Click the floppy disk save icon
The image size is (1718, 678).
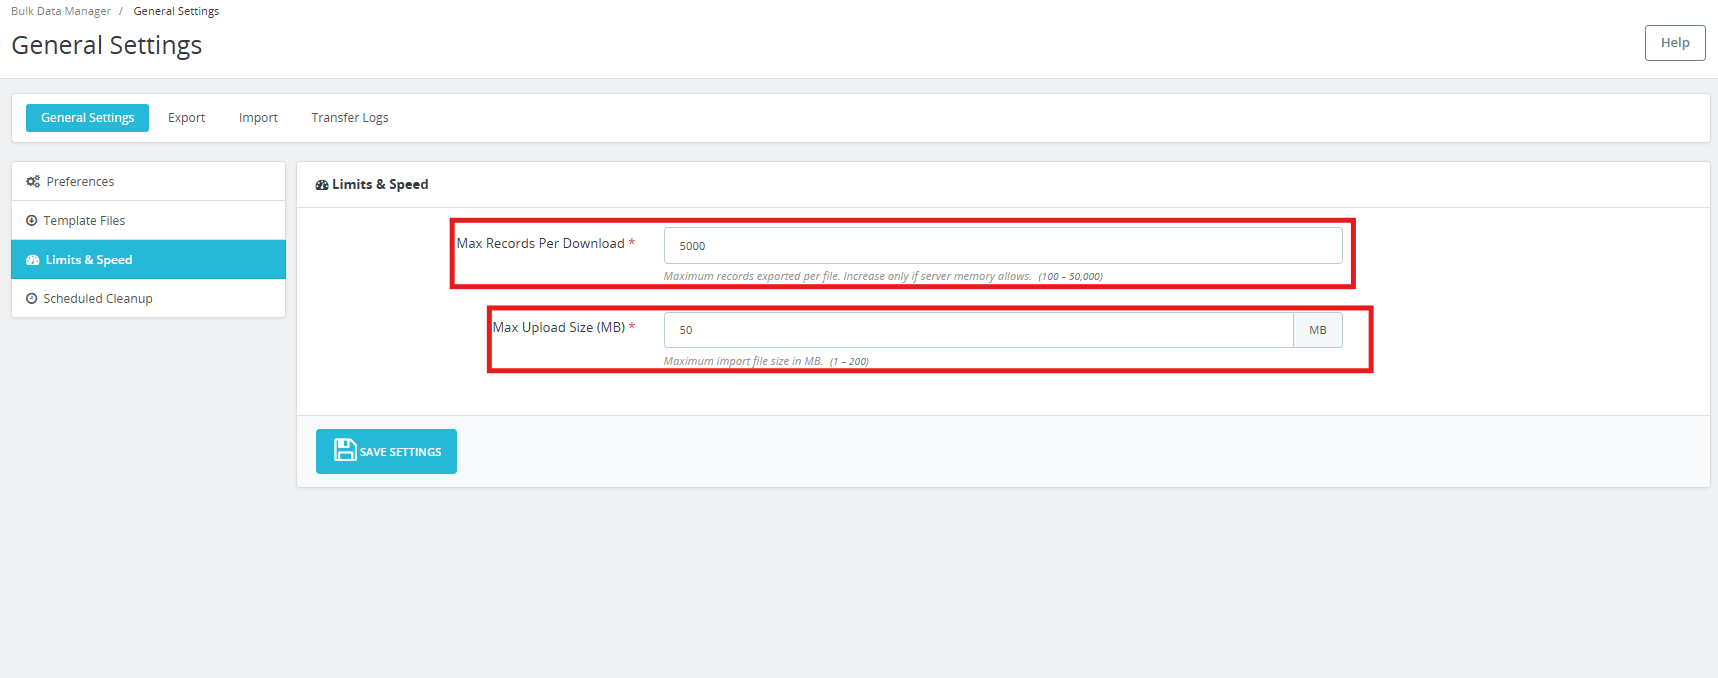coord(345,450)
